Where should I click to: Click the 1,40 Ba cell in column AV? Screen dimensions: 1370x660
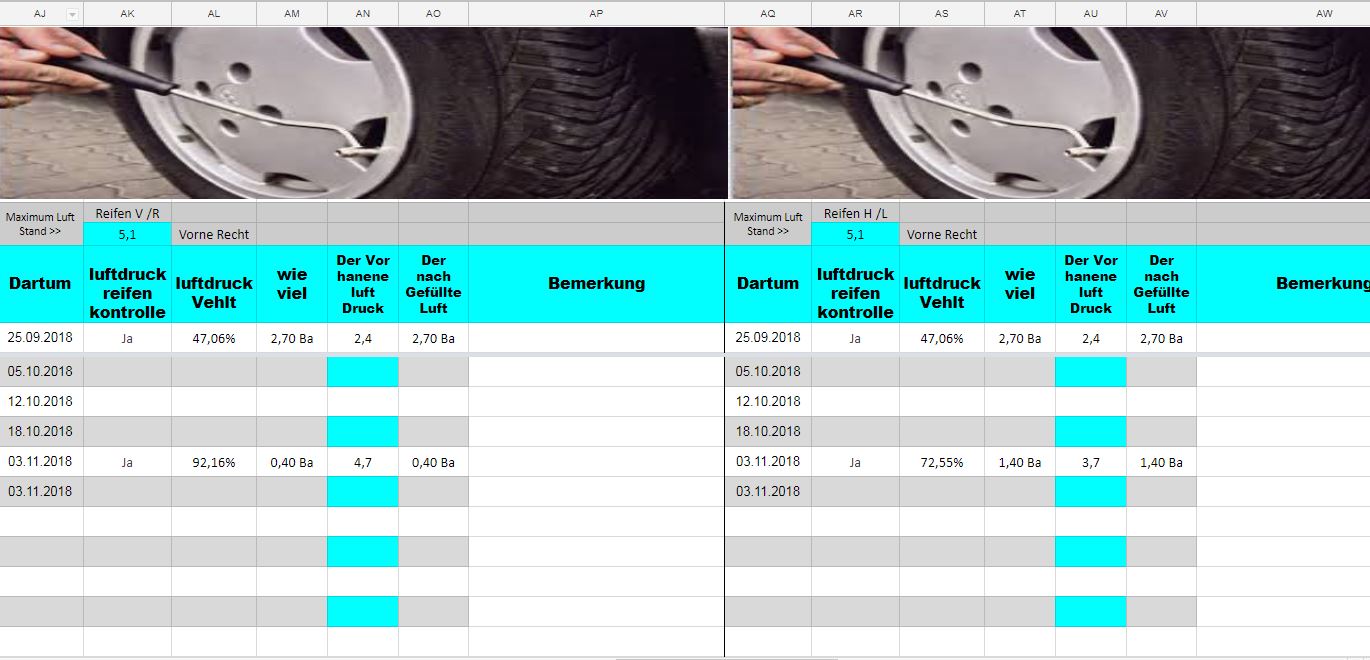tap(1161, 462)
